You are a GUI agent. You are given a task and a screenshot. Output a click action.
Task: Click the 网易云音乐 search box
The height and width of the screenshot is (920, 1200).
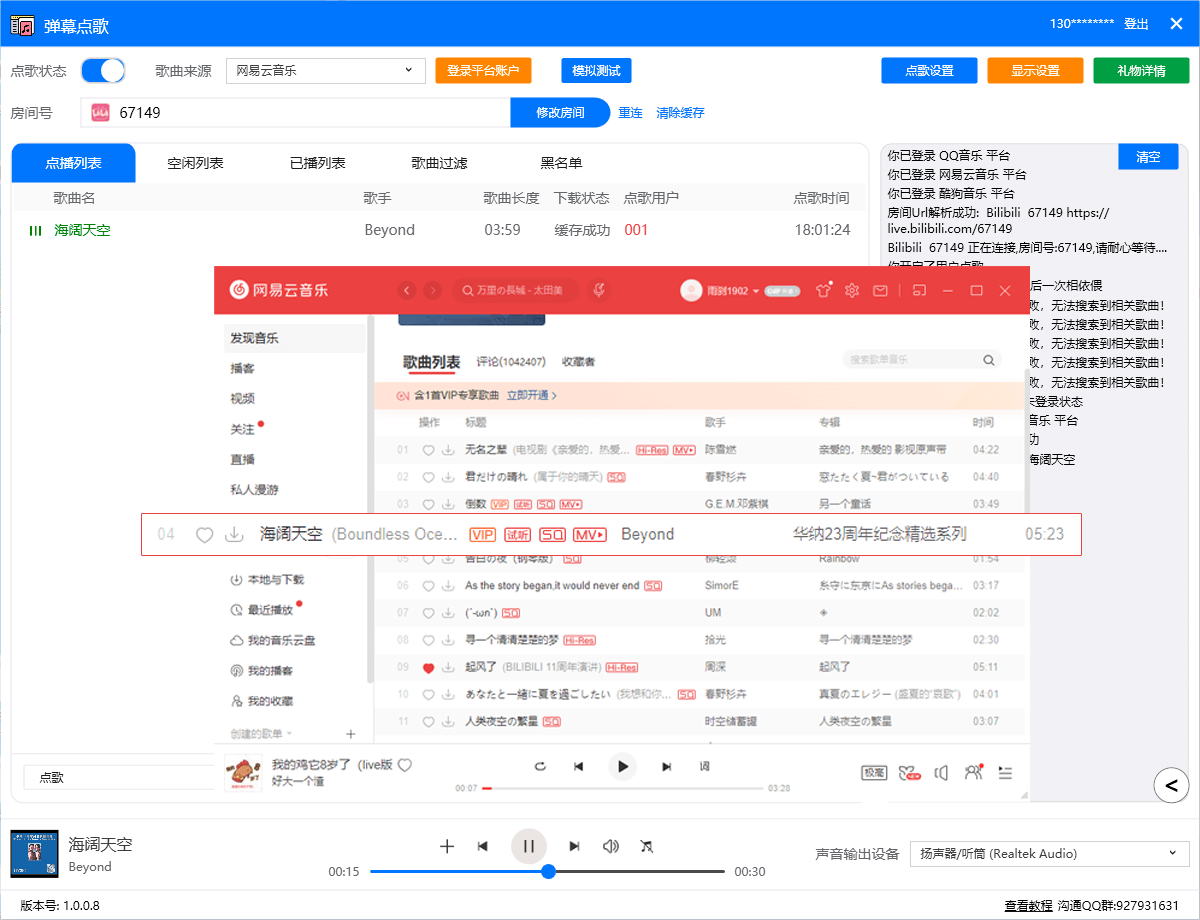(x=515, y=290)
